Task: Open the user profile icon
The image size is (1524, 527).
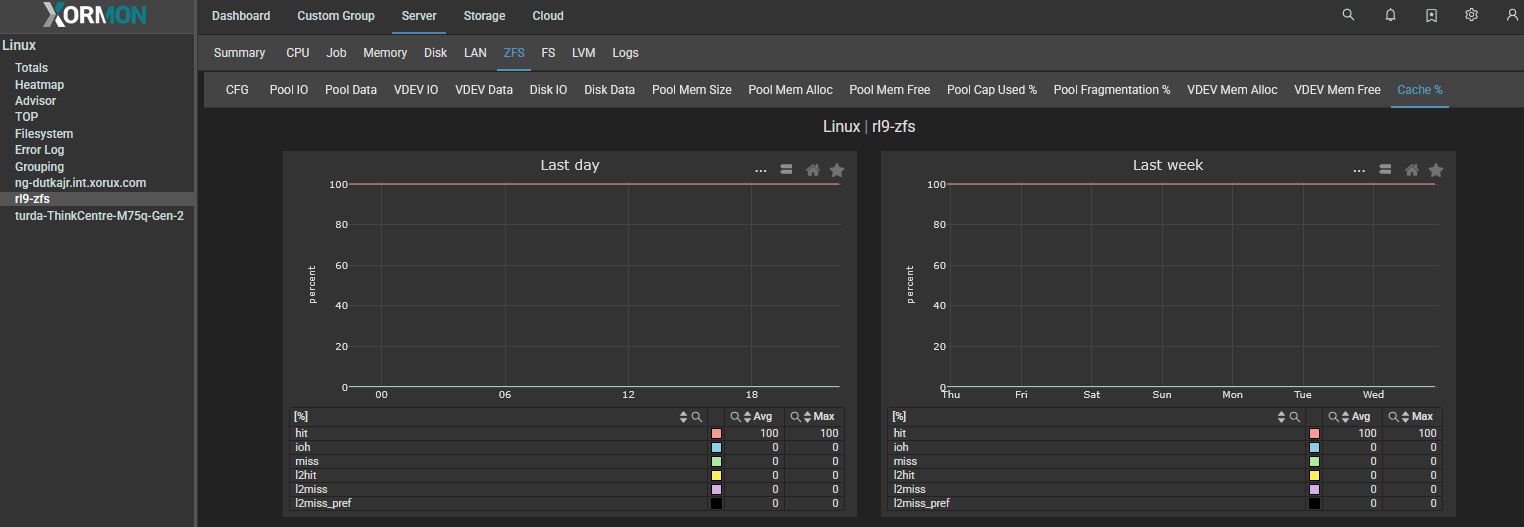Action: click(1511, 15)
